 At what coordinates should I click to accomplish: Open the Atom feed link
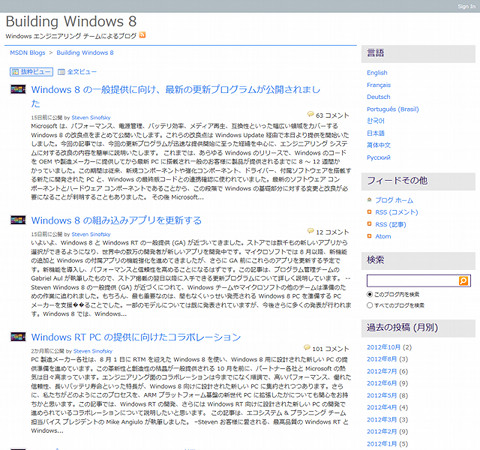click(x=383, y=236)
